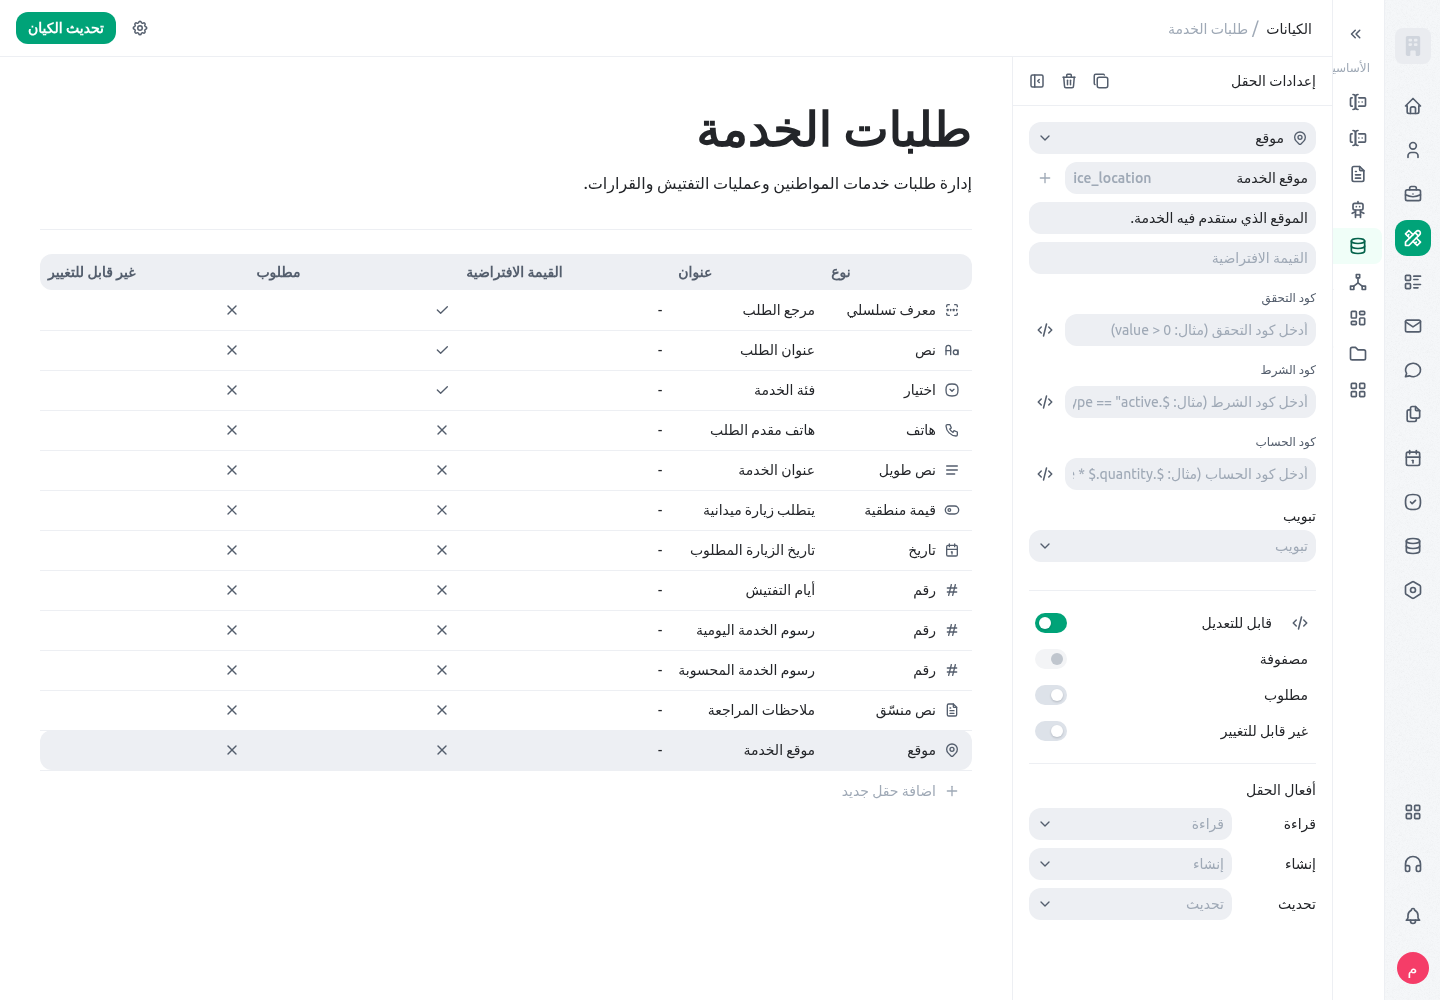1440x1000 pixels.
Task: Click the تحديث الكيان button
Action: pyautogui.click(x=66, y=28)
